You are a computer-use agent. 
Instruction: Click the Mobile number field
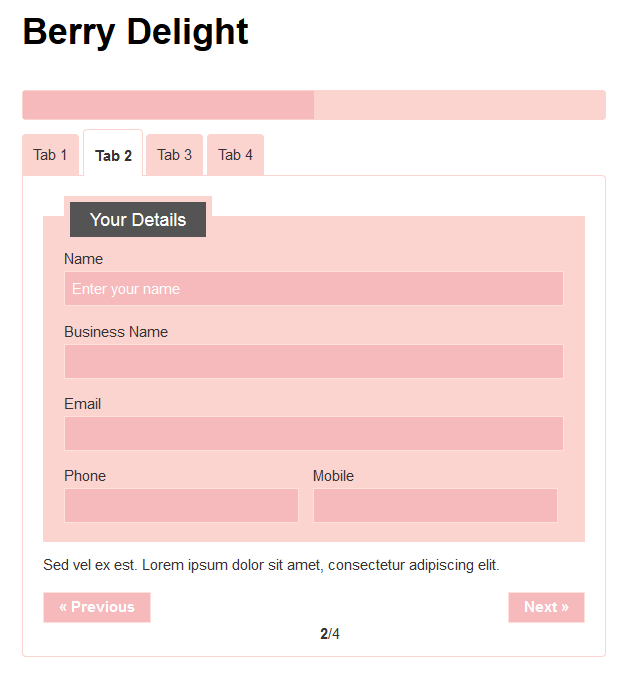pos(435,505)
